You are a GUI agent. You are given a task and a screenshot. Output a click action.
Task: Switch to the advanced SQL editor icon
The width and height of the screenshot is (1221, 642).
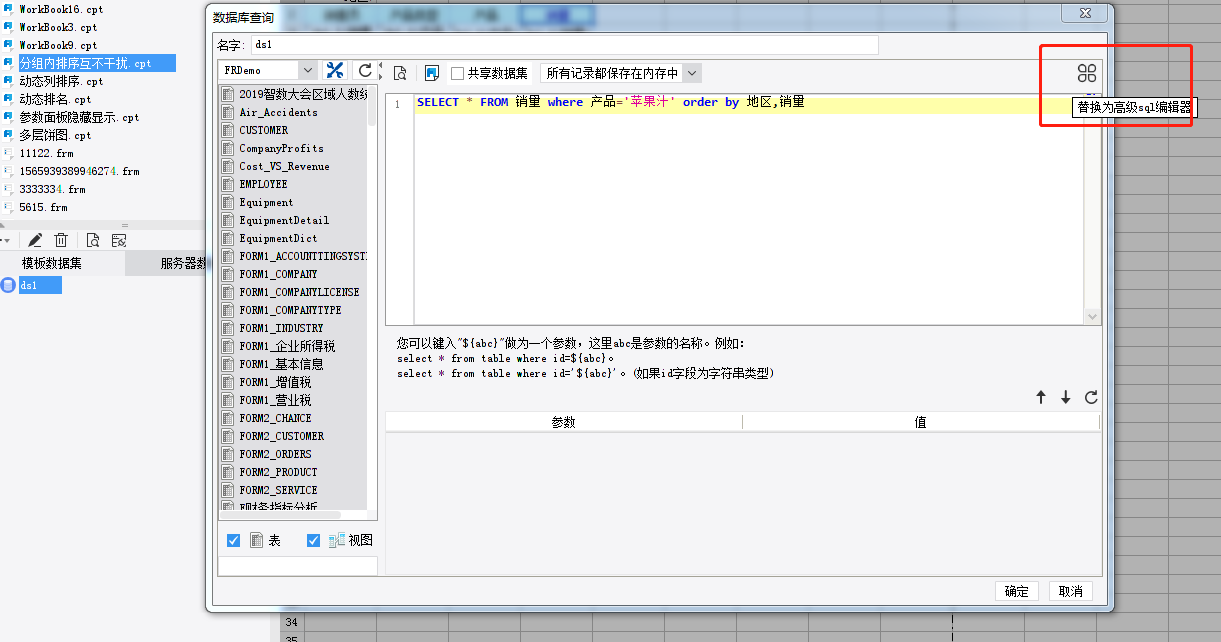(x=1087, y=73)
